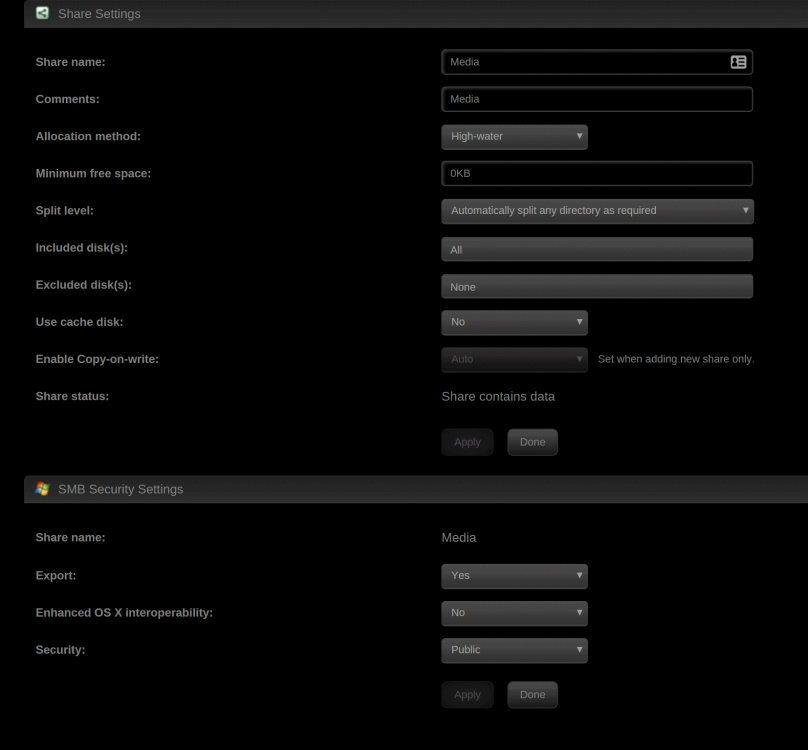The height and width of the screenshot is (750, 808).
Task: Open the Split level dropdown
Action: (x=597, y=211)
